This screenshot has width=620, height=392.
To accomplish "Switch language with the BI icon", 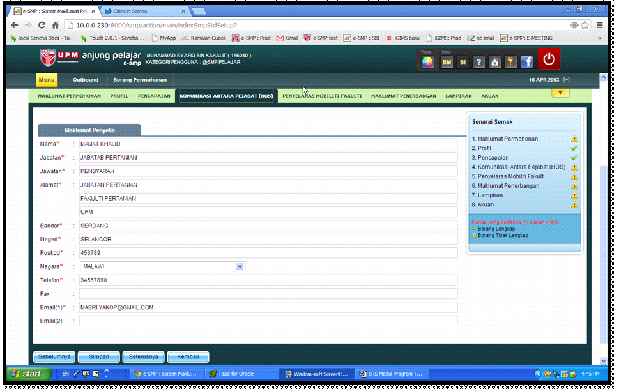I will point(463,62).
